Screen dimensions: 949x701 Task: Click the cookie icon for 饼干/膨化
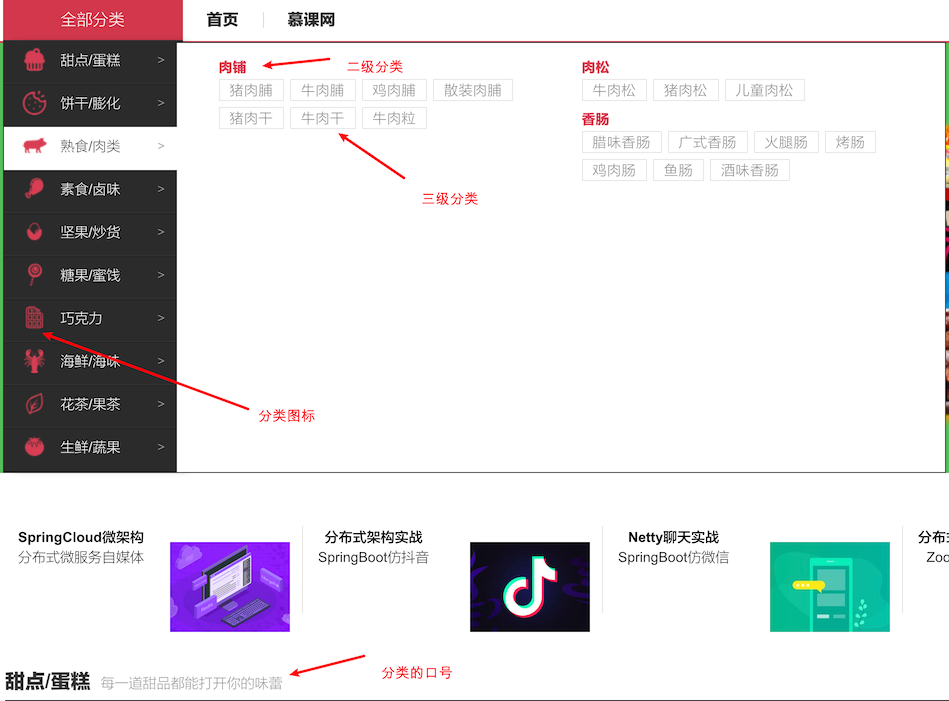(x=34, y=103)
